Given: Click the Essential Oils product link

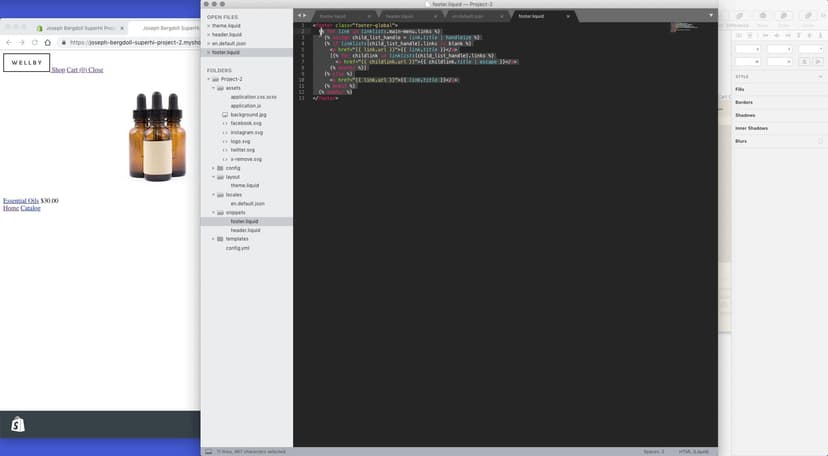Looking at the screenshot, I should point(21,201).
